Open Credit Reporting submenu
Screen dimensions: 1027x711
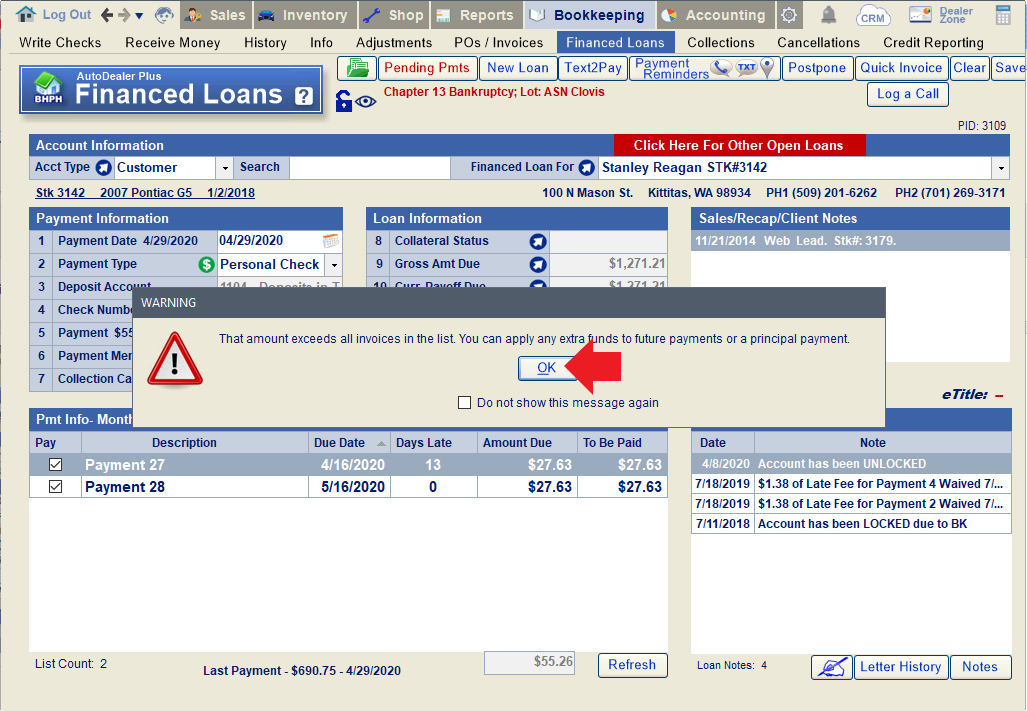(x=933, y=43)
